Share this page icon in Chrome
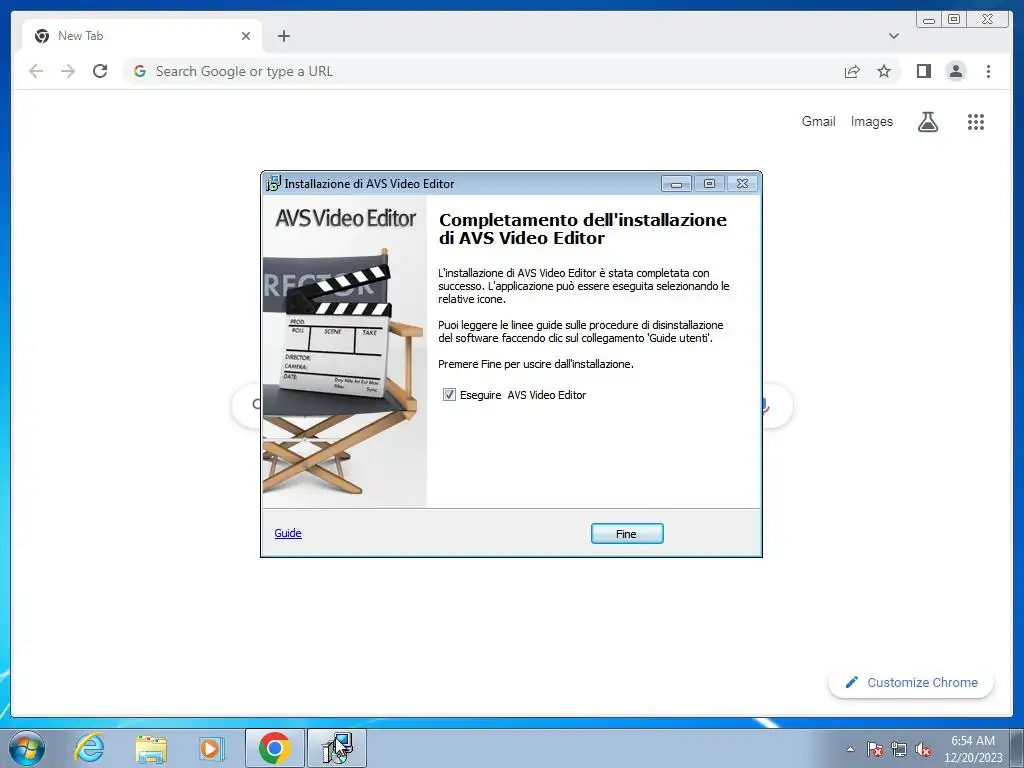The width and height of the screenshot is (1024, 768). 852,71
